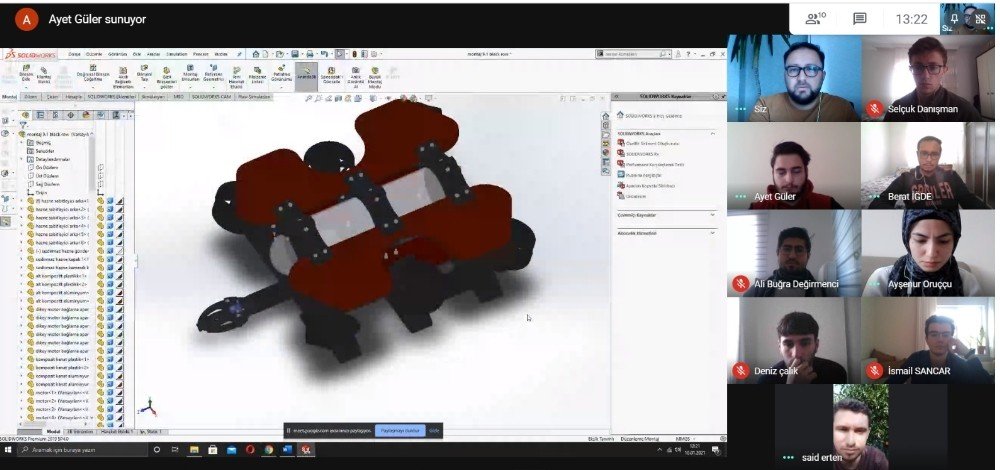
Task: Open the FeatureManager design tree tab icon
Action: (x=26, y=115)
